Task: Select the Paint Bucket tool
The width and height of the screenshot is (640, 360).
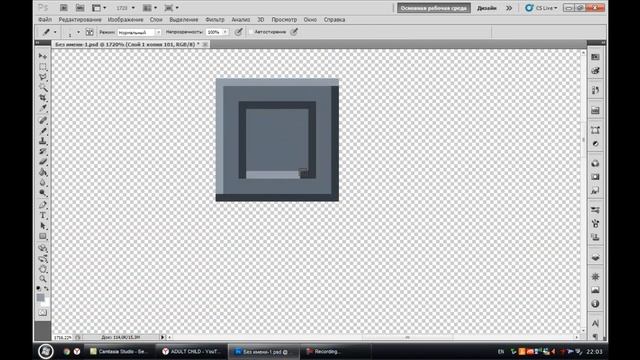Action: [42, 172]
